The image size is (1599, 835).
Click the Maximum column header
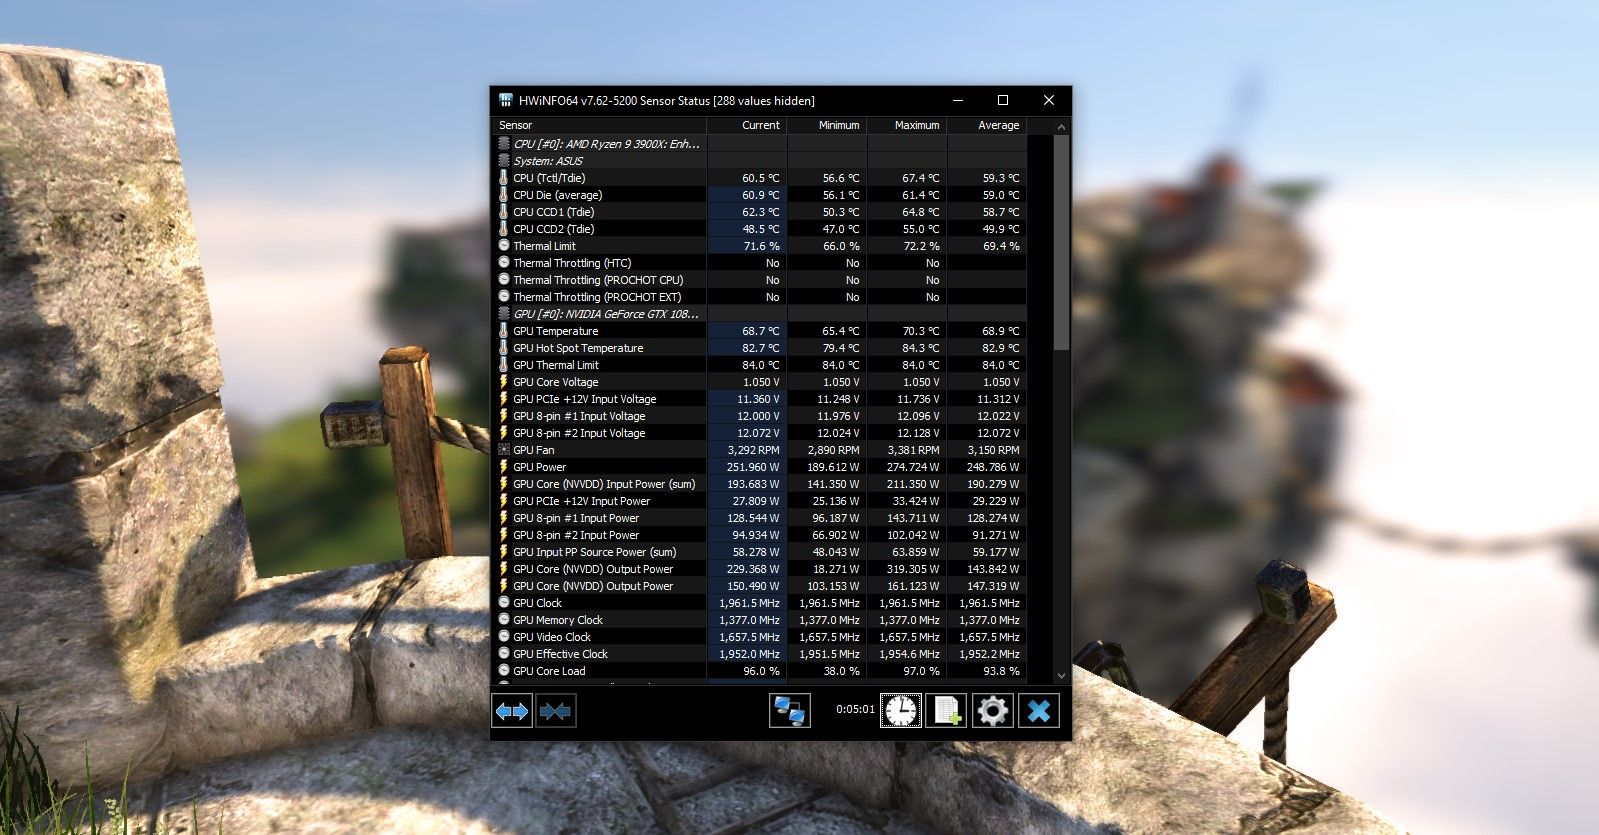[x=907, y=125]
